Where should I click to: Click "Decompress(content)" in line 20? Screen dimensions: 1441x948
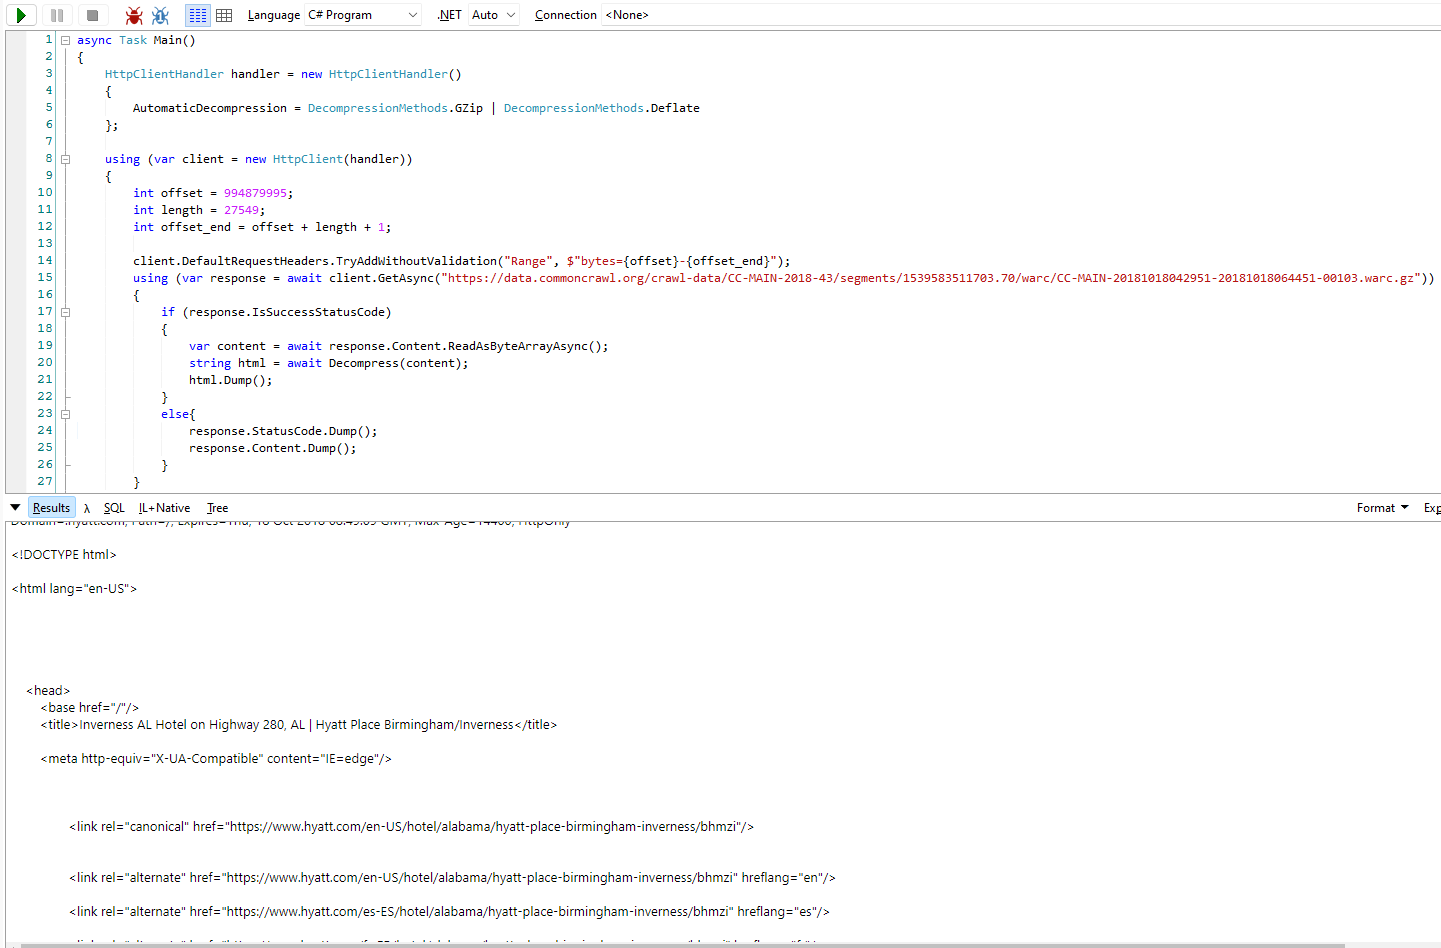(x=395, y=363)
